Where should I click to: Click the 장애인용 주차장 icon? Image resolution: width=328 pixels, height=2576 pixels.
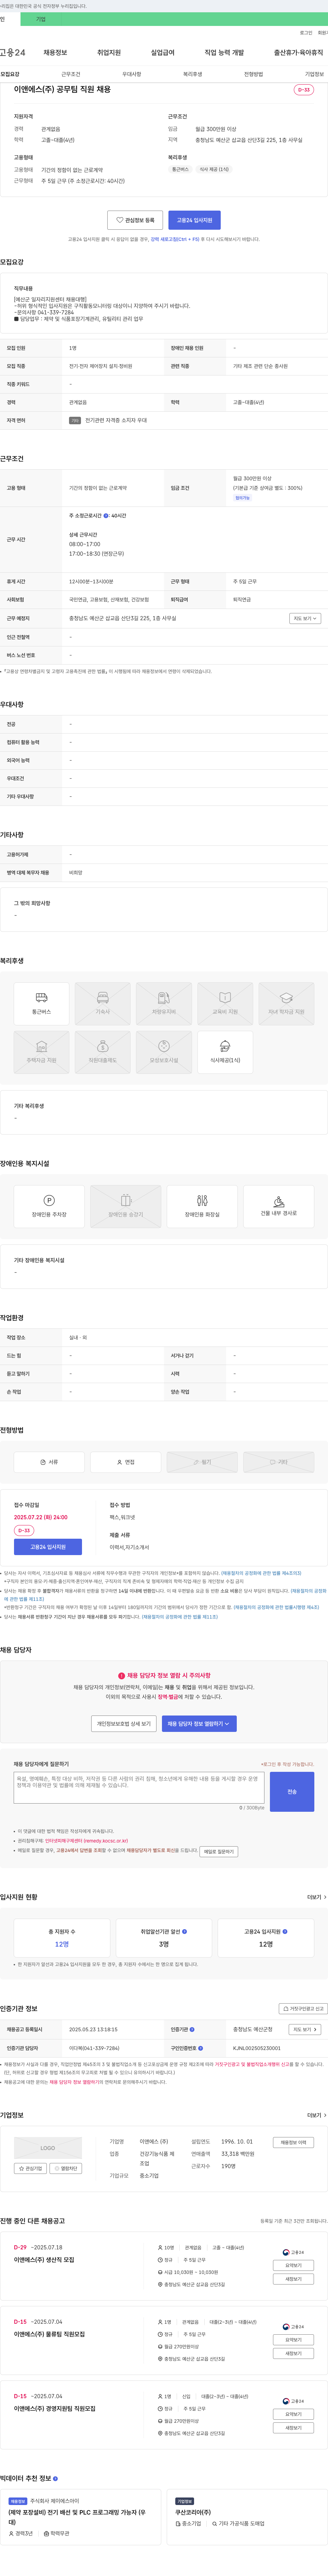49,1206
